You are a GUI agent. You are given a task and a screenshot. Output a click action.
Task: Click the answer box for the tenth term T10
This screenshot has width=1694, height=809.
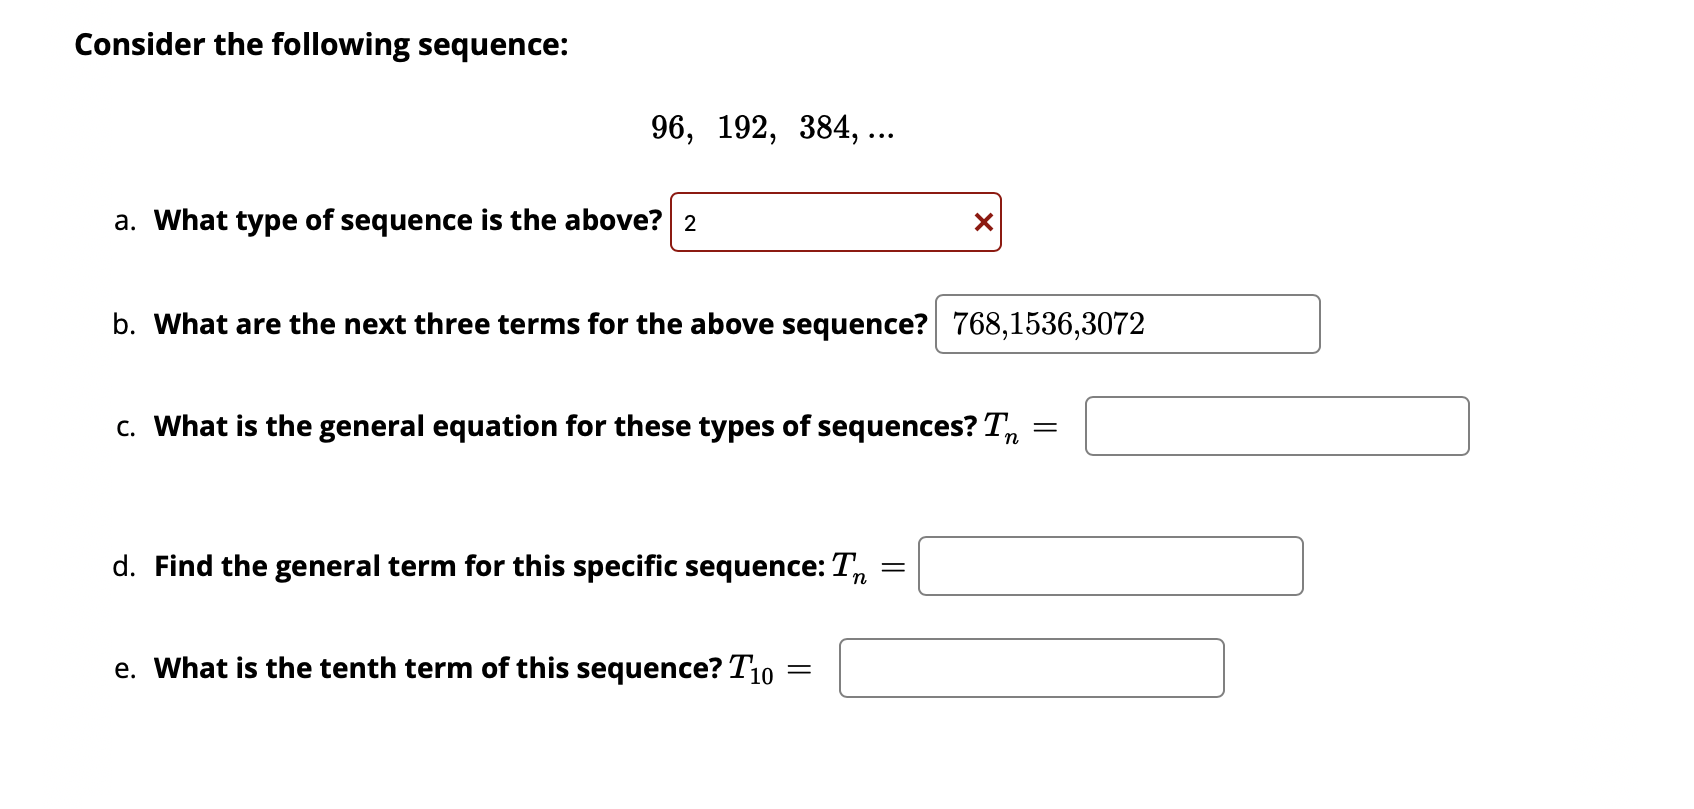pyautogui.click(x=1030, y=668)
